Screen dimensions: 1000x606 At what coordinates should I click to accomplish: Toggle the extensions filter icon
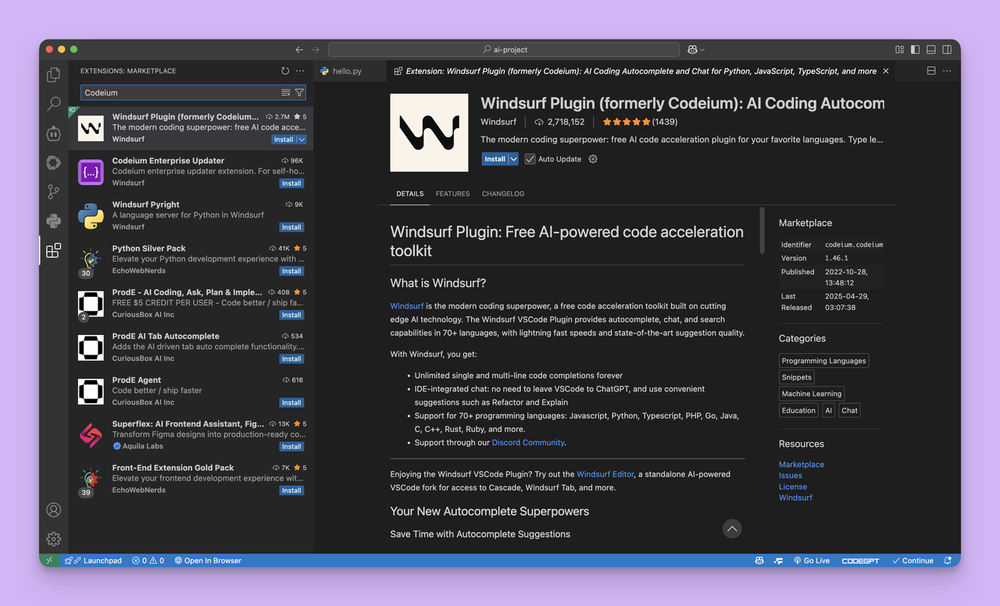(x=298, y=91)
